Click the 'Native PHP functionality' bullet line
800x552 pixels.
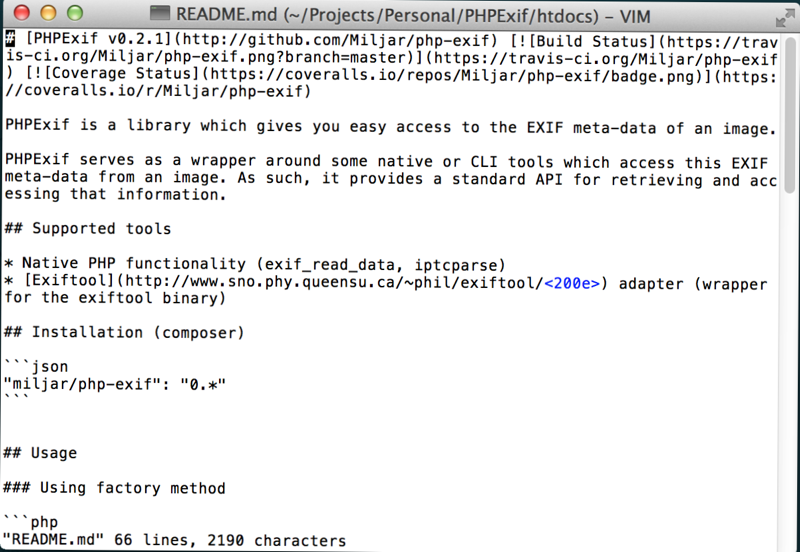click(x=255, y=264)
